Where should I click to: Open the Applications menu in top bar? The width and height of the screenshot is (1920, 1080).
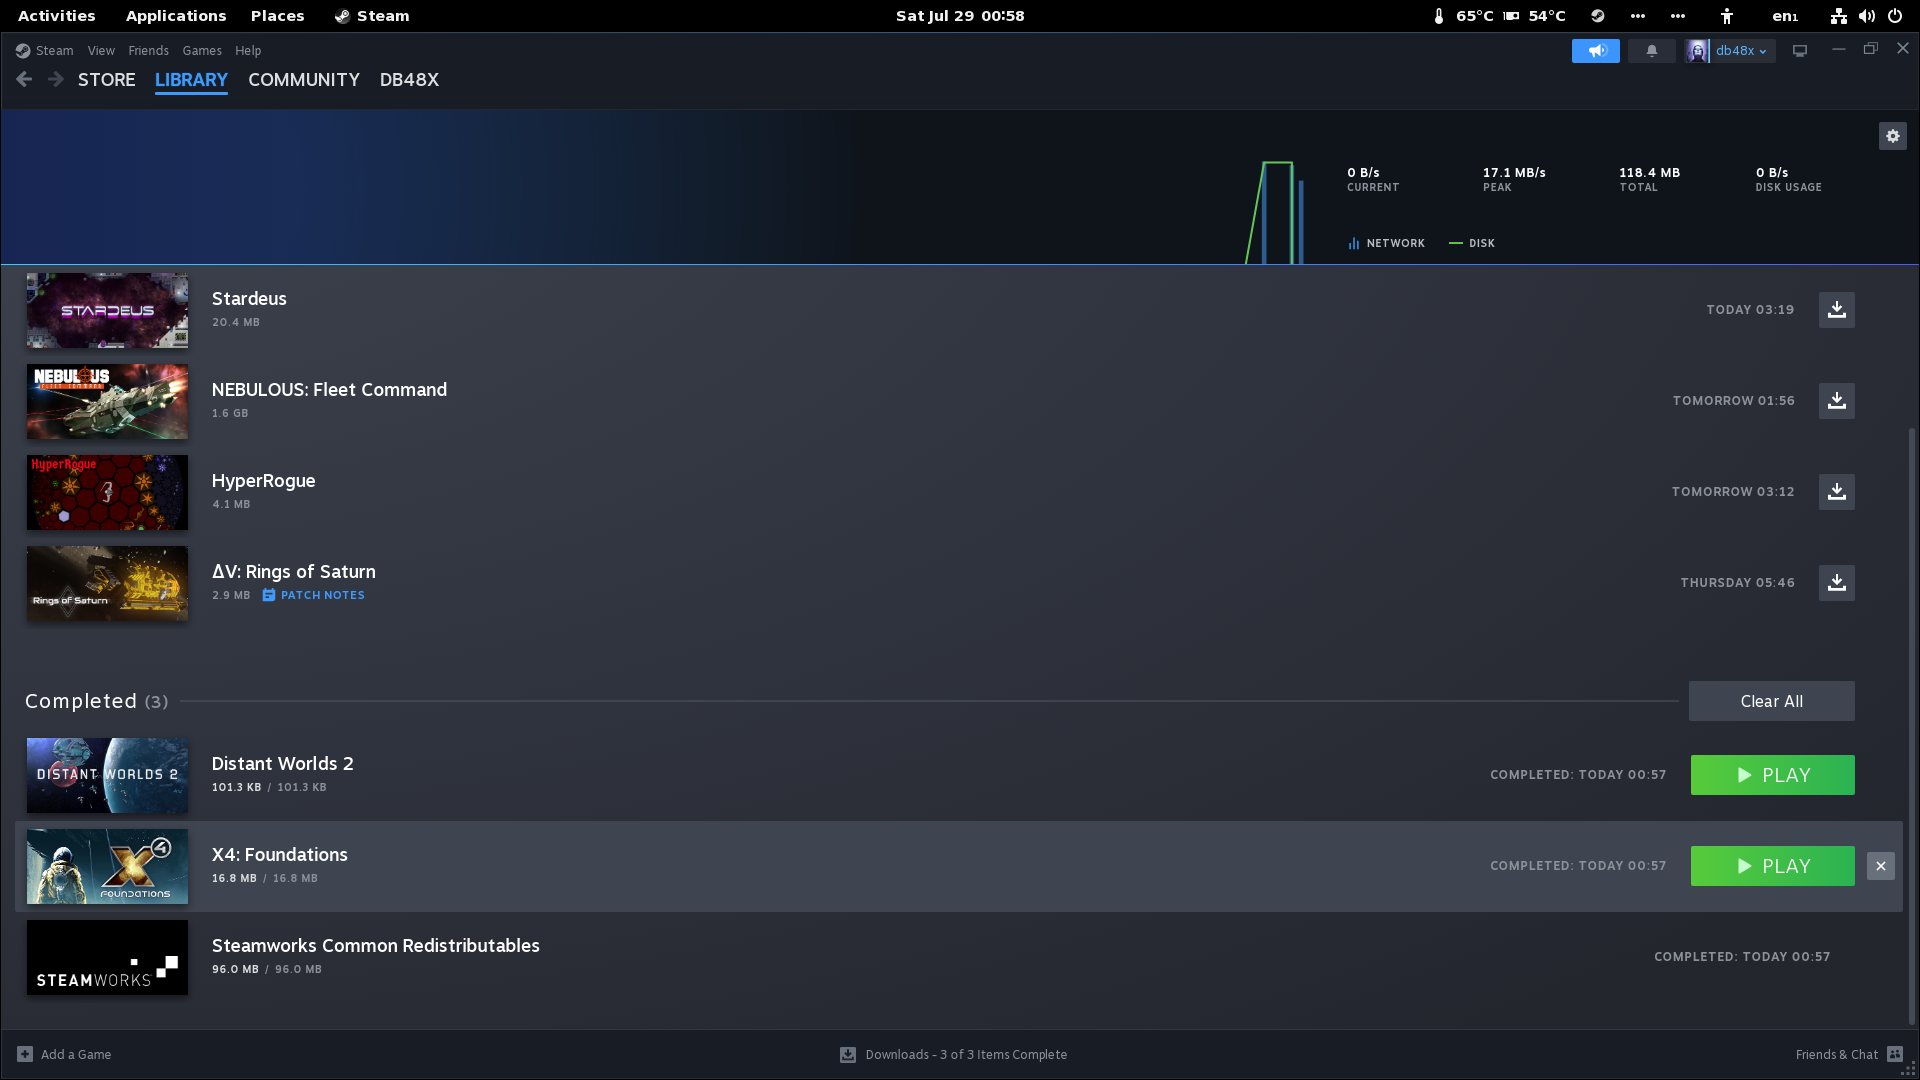pyautogui.click(x=176, y=16)
